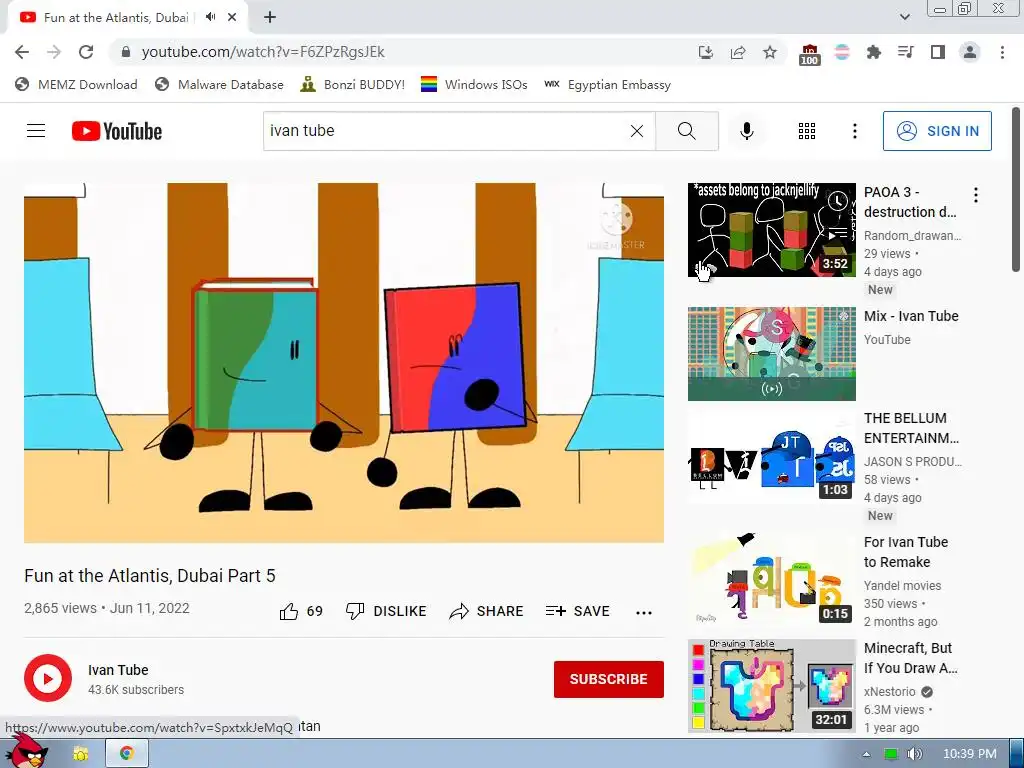
Task: Like the video with thumbs up
Action: pos(301,611)
